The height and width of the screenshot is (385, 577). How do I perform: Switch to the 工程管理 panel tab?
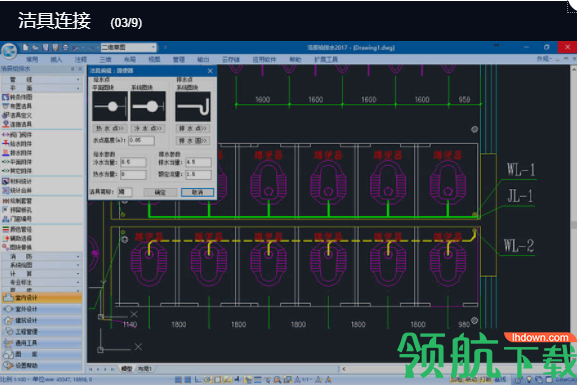pyautogui.click(x=42, y=332)
